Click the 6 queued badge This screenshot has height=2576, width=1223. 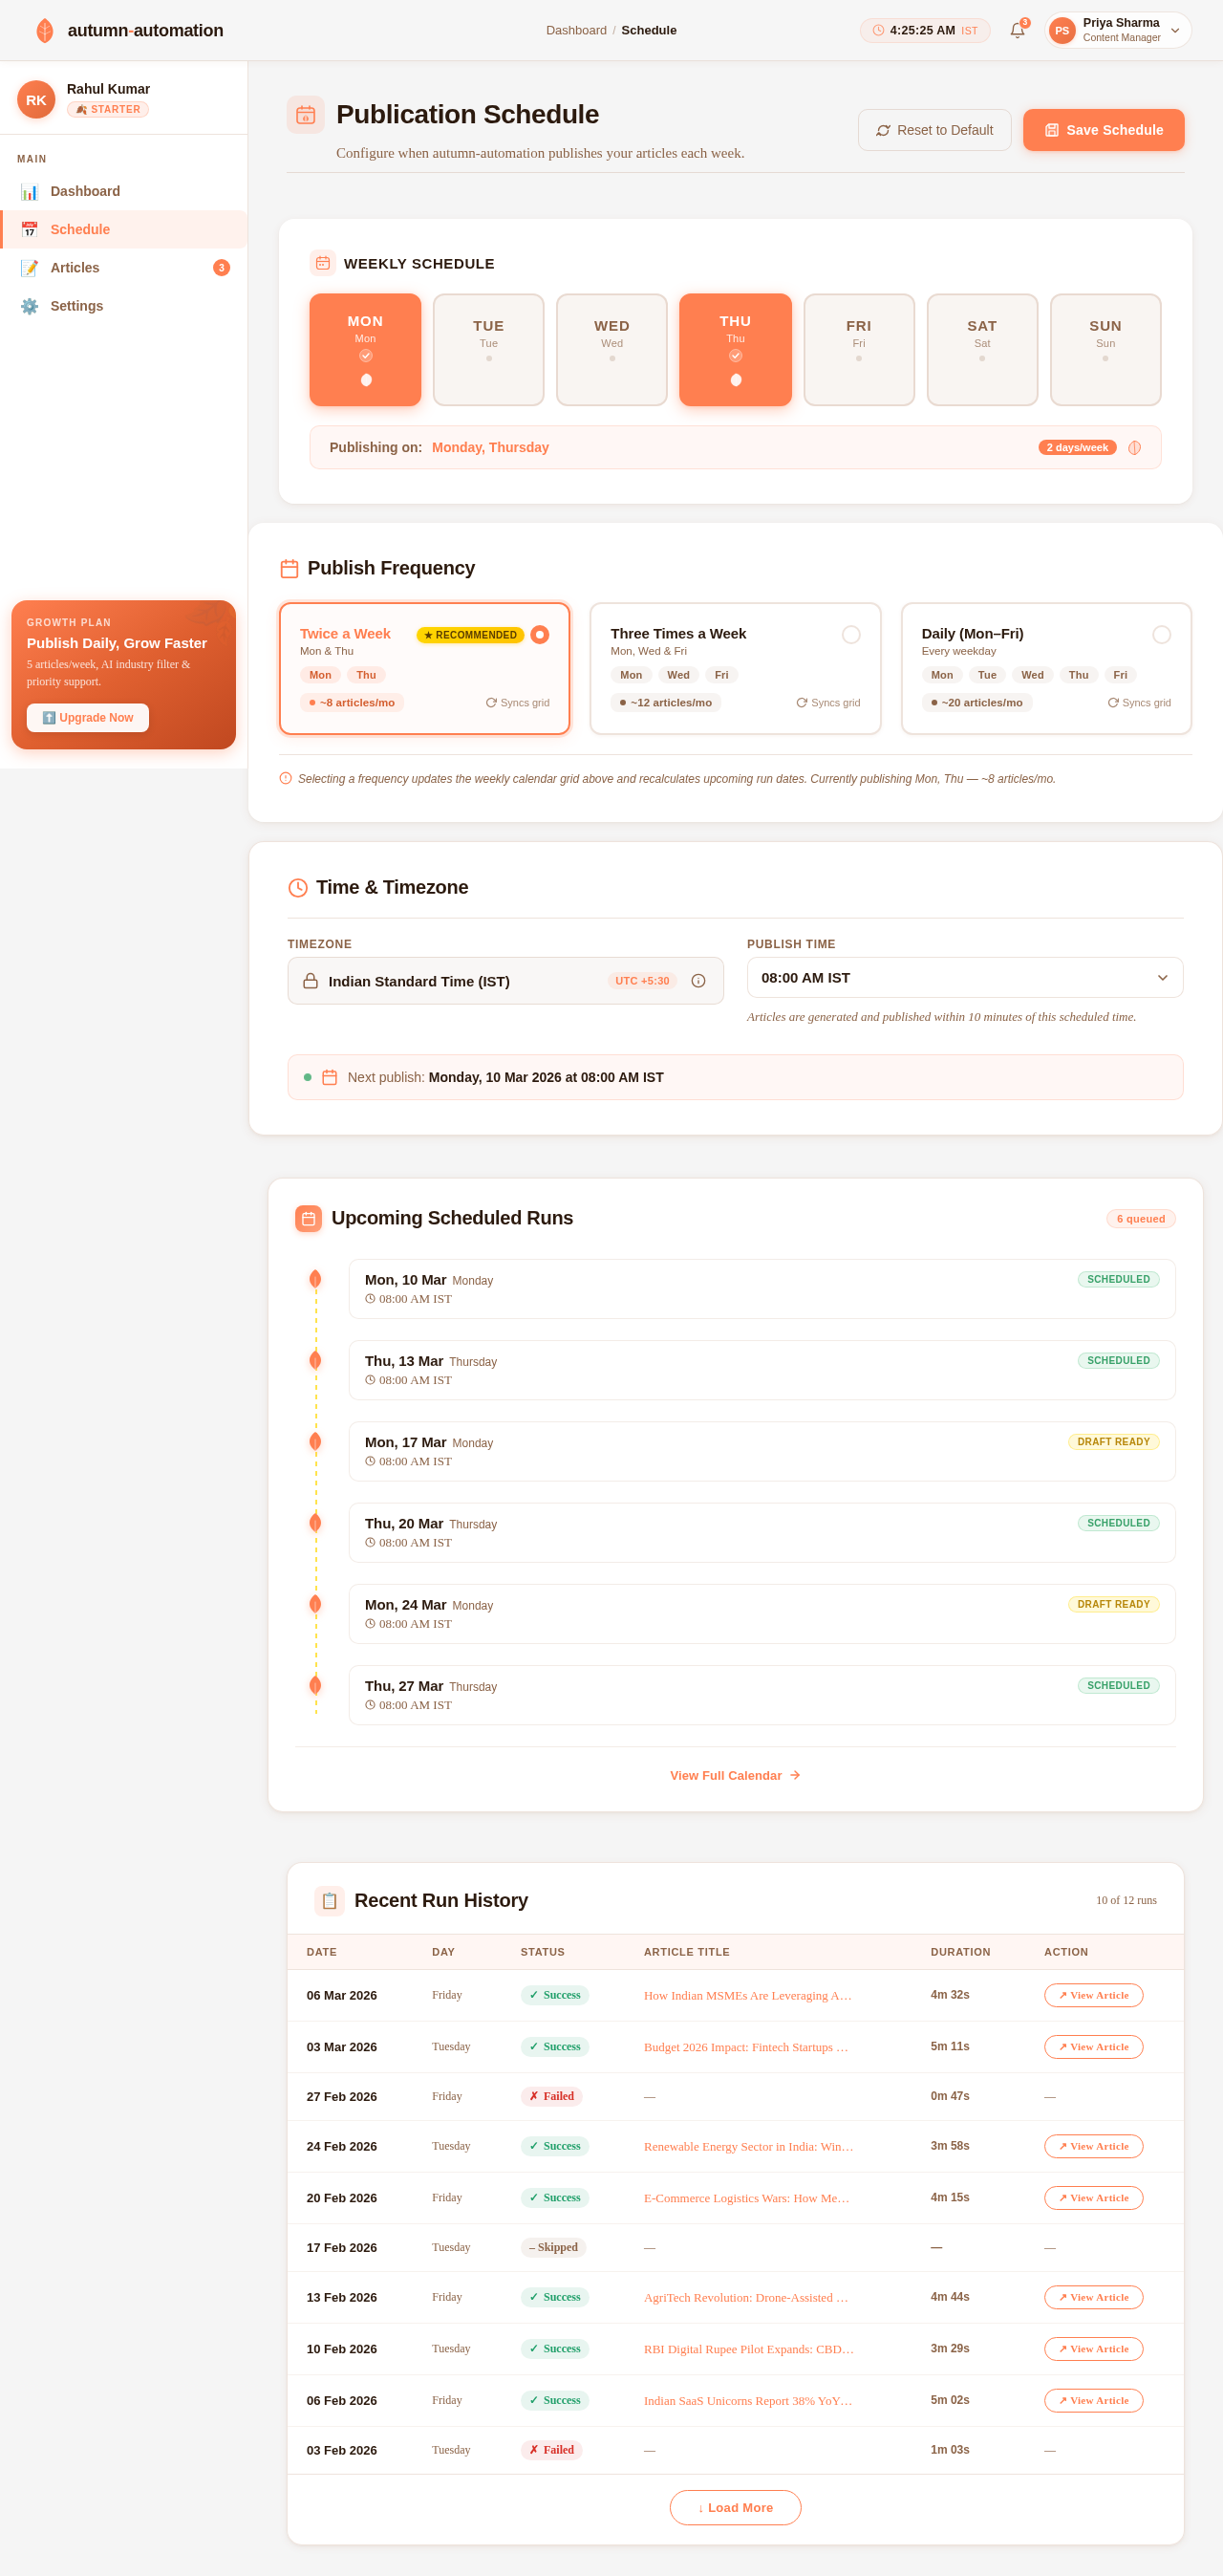point(1141,1219)
